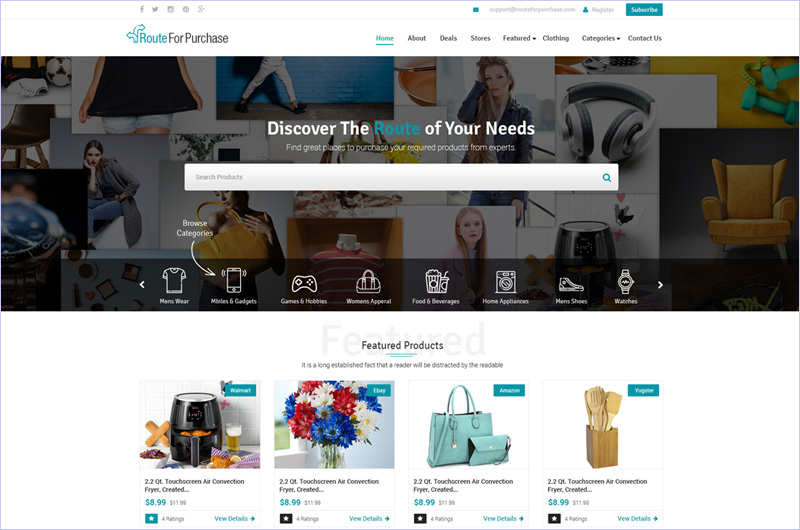Screen dimensions: 800x530
Task: Open the Watches category icon
Action: tap(626, 281)
